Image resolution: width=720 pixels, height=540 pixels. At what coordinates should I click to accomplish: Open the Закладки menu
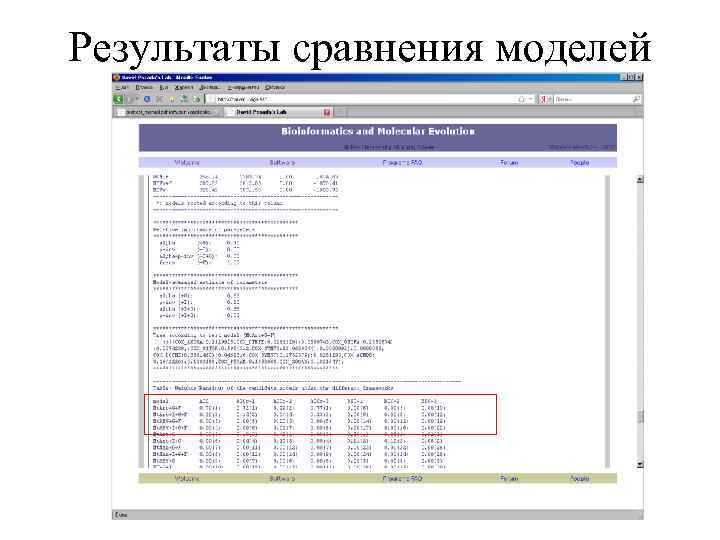coord(209,87)
